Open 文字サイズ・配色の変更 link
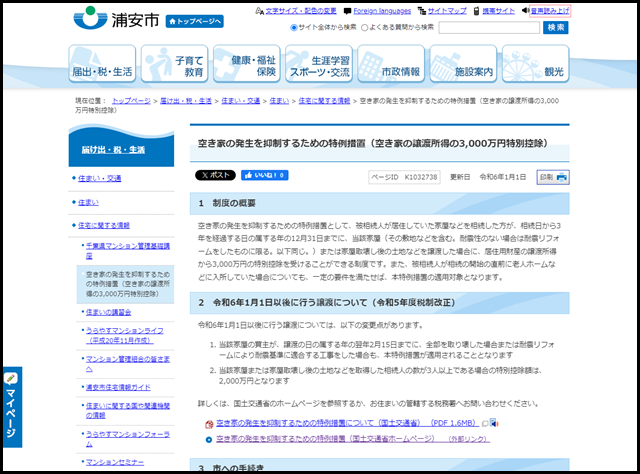This screenshot has width=640, height=474. pos(301,11)
